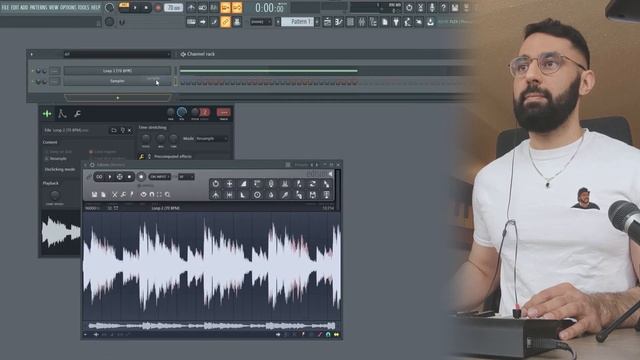Switch the pattern/song mode toggle

click(x=124, y=7)
